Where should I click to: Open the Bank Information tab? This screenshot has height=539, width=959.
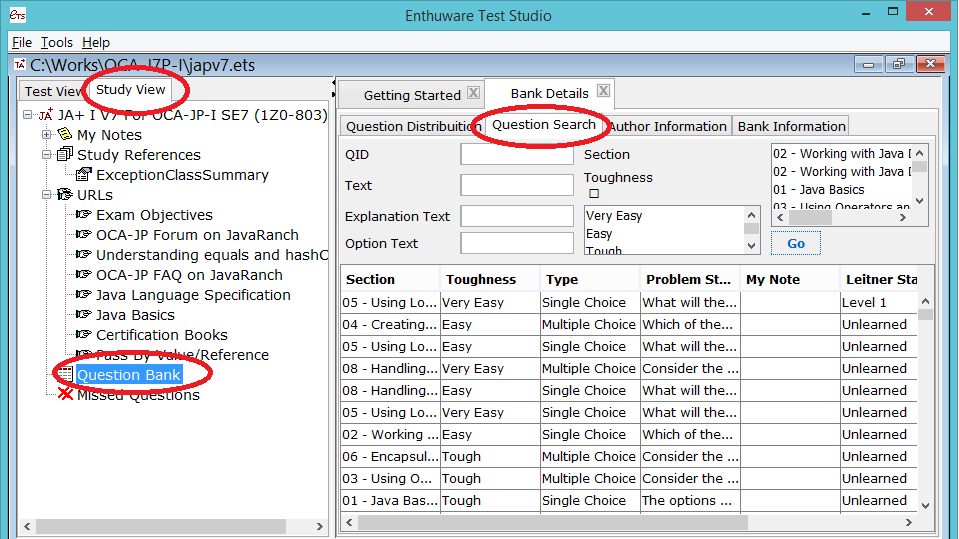click(x=791, y=126)
